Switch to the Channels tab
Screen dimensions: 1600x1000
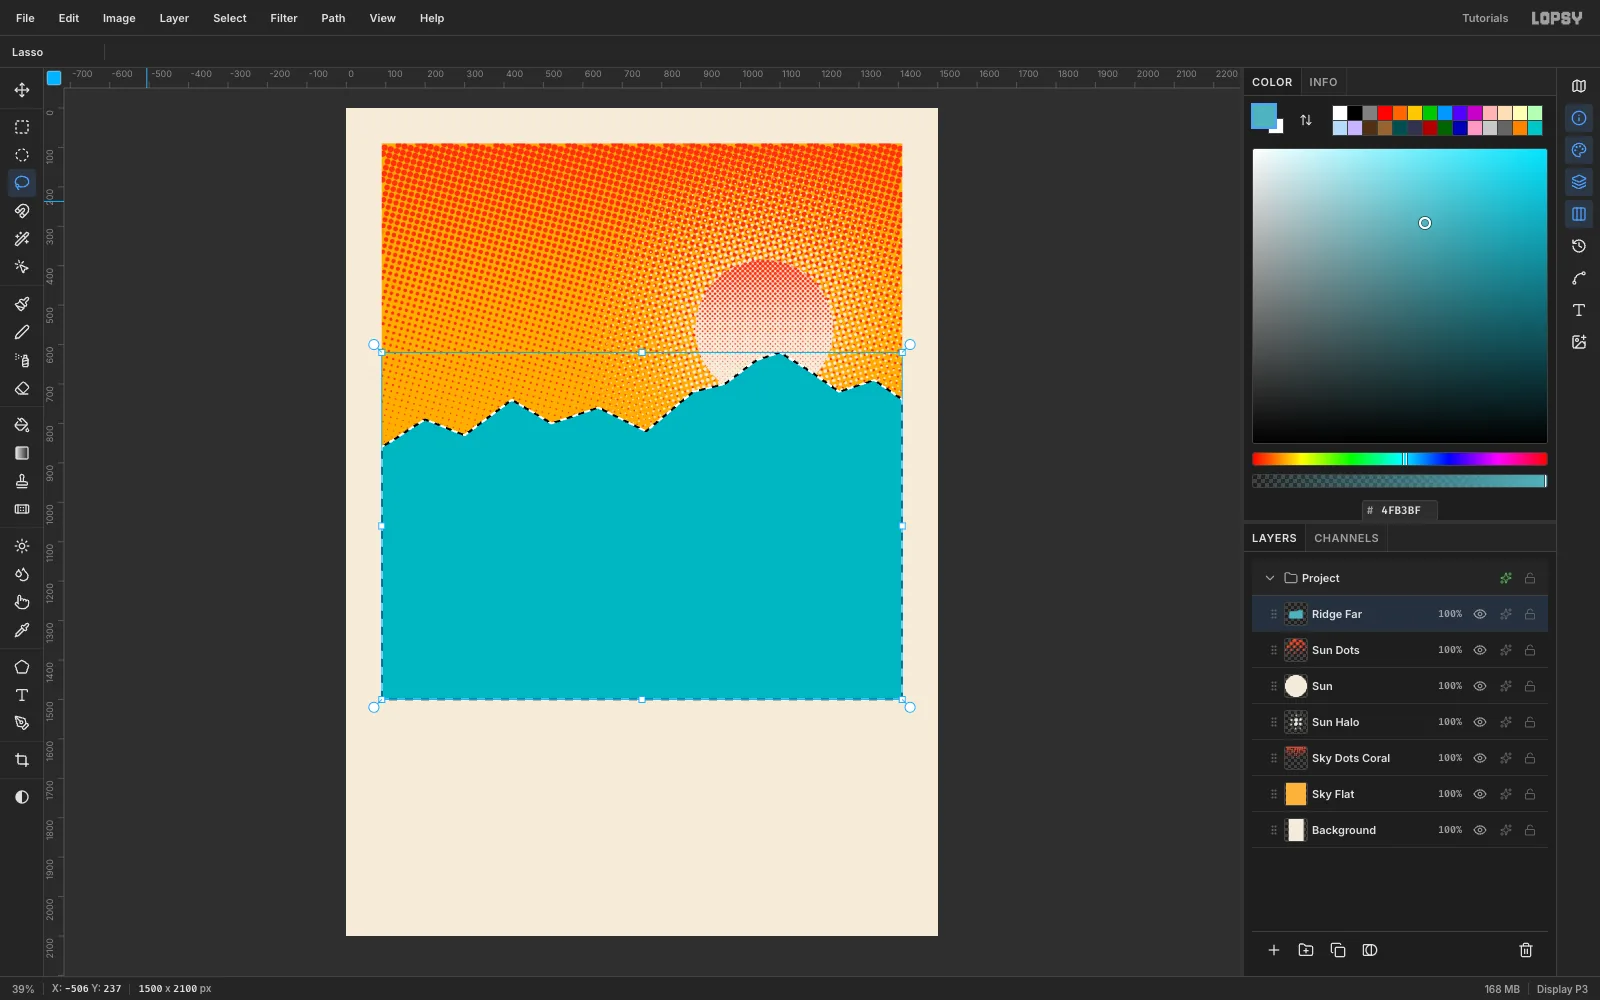[x=1346, y=538]
